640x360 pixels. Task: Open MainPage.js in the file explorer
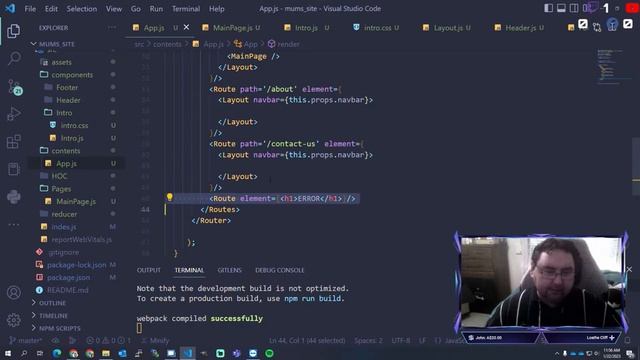76,201
